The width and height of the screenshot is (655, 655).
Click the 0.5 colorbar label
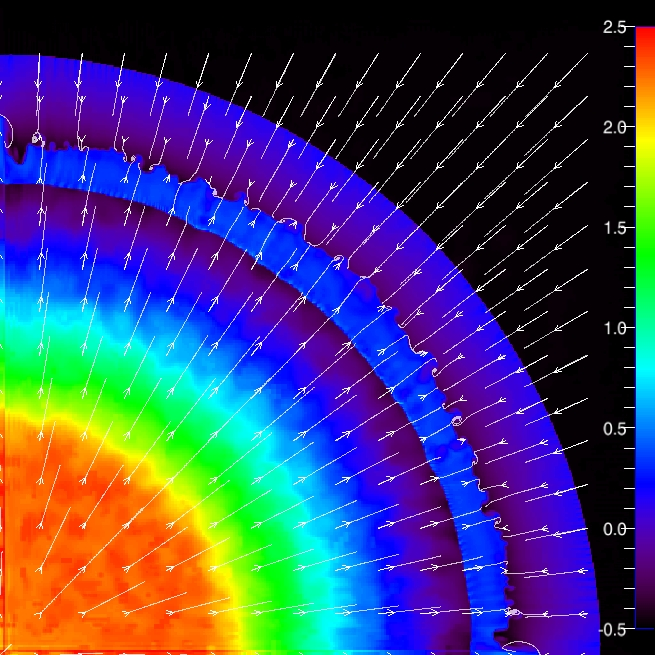[614, 429]
